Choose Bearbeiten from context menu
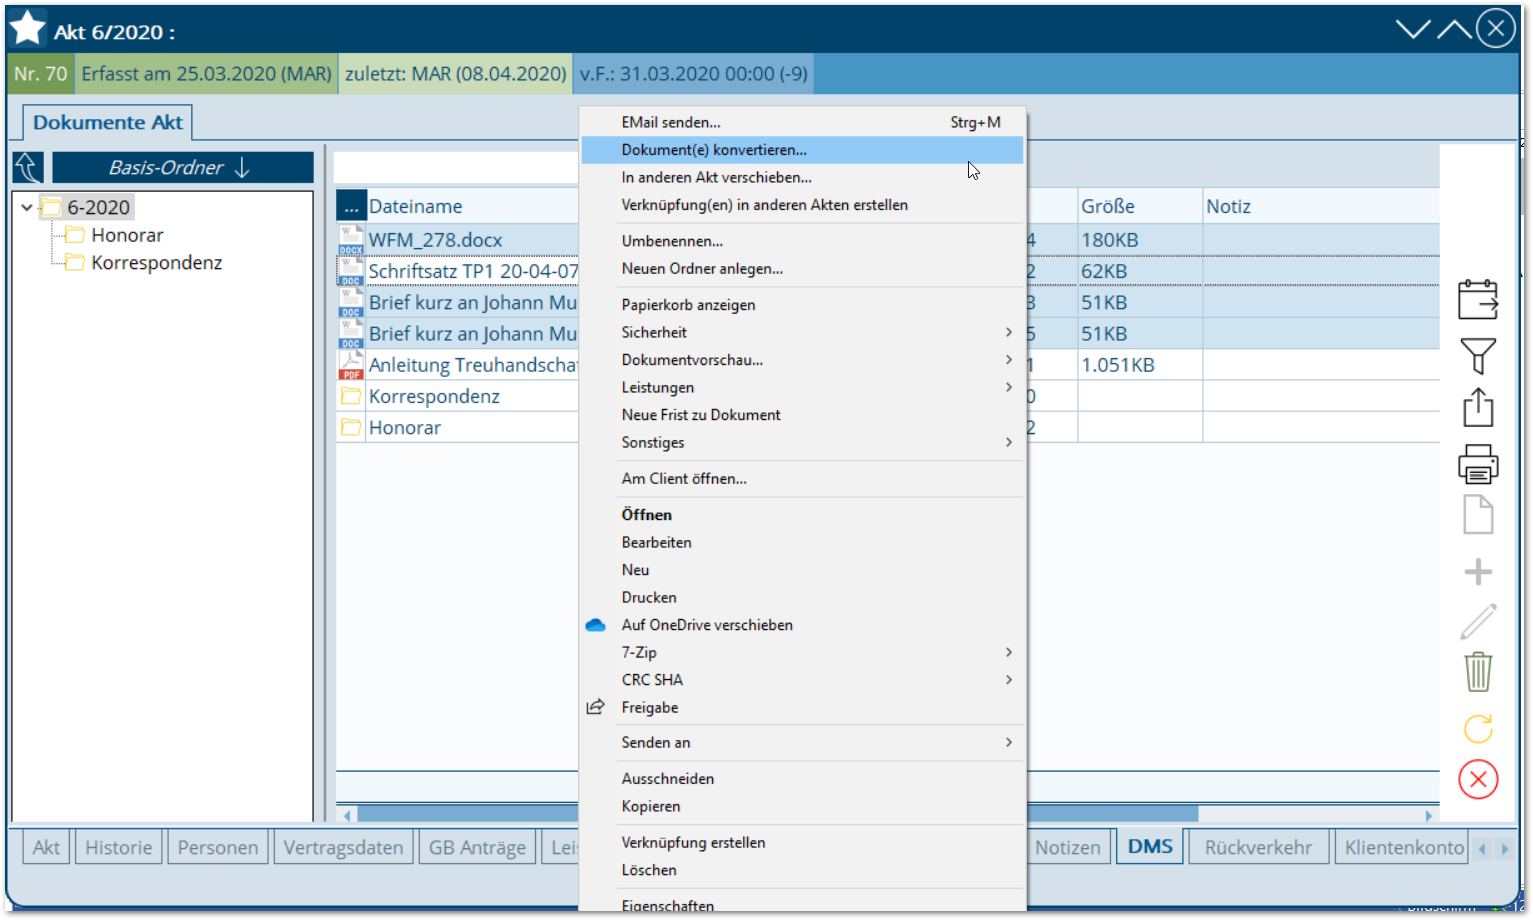The height and width of the screenshot is (920, 1533). (x=802, y=542)
